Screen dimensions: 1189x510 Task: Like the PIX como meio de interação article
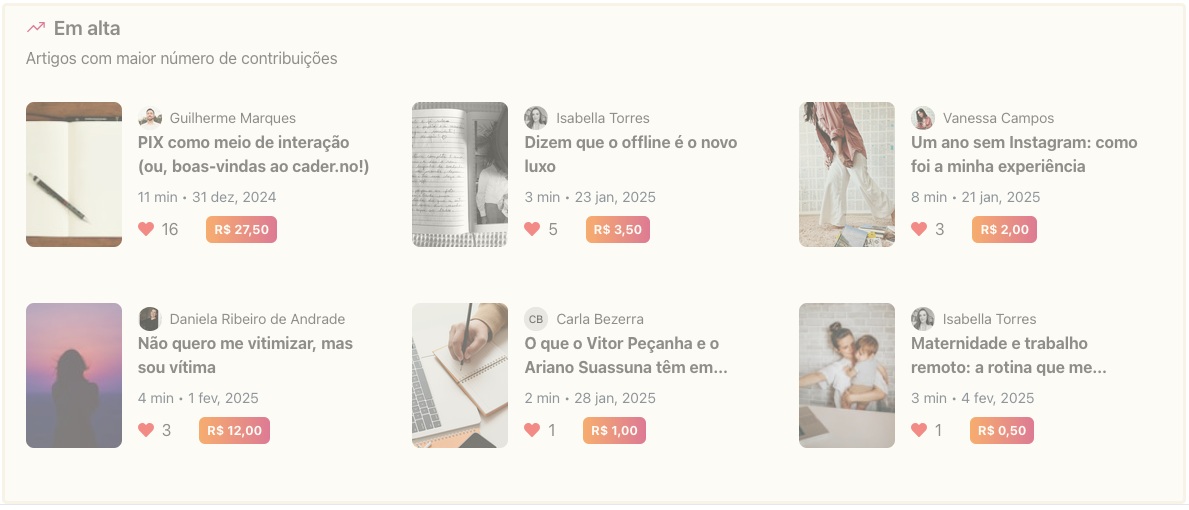(146, 229)
